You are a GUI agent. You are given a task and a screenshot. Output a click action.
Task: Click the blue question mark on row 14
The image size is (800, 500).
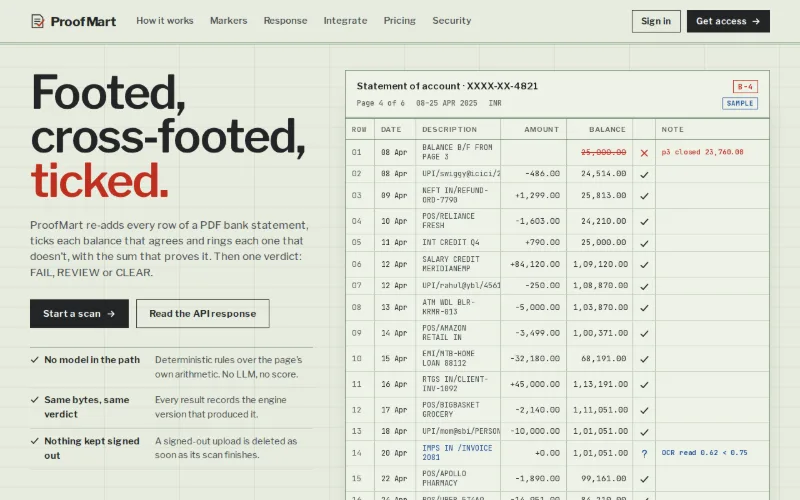(x=644, y=454)
